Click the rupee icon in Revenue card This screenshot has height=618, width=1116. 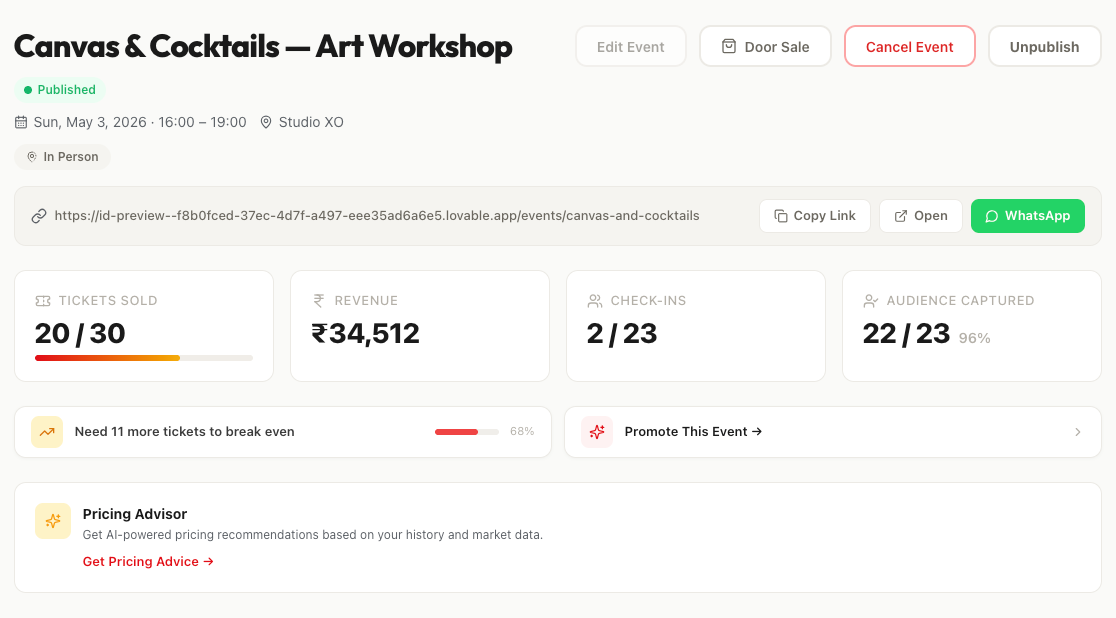click(319, 300)
